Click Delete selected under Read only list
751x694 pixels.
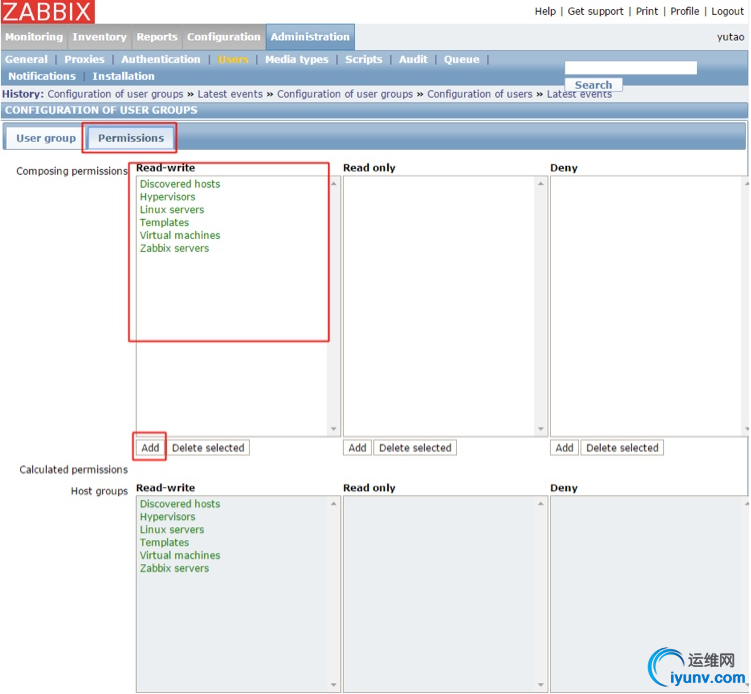point(415,448)
